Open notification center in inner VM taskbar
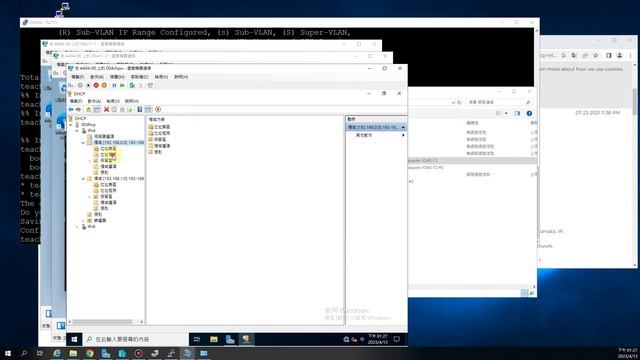The image size is (640, 360). (x=397, y=339)
